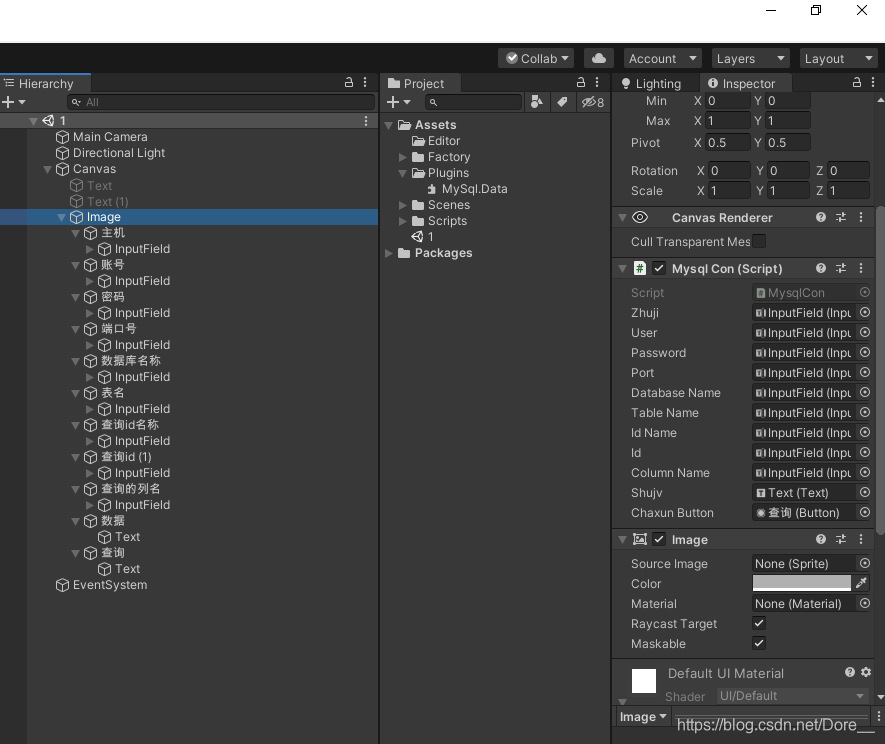
Task: Open the Mysql Con component context menu icon
Action: click(x=862, y=268)
